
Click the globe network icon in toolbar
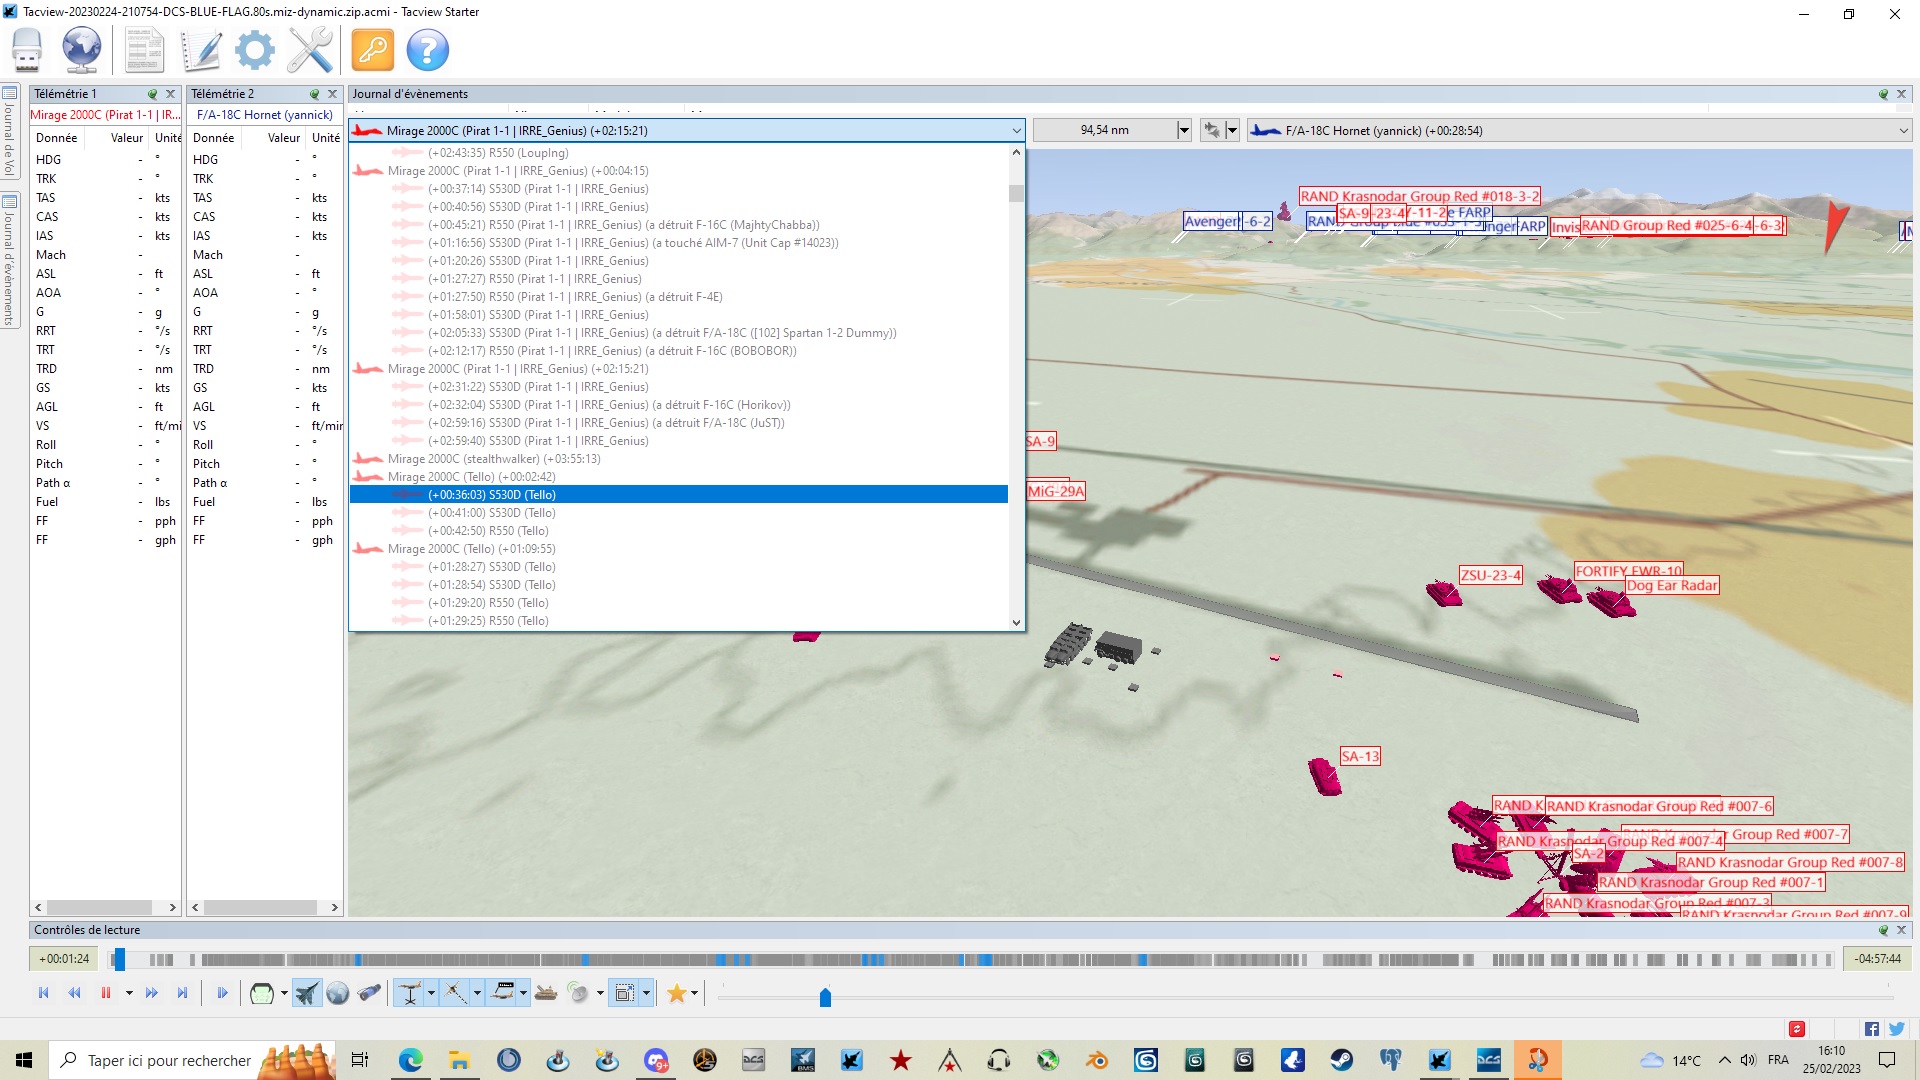point(82,49)
